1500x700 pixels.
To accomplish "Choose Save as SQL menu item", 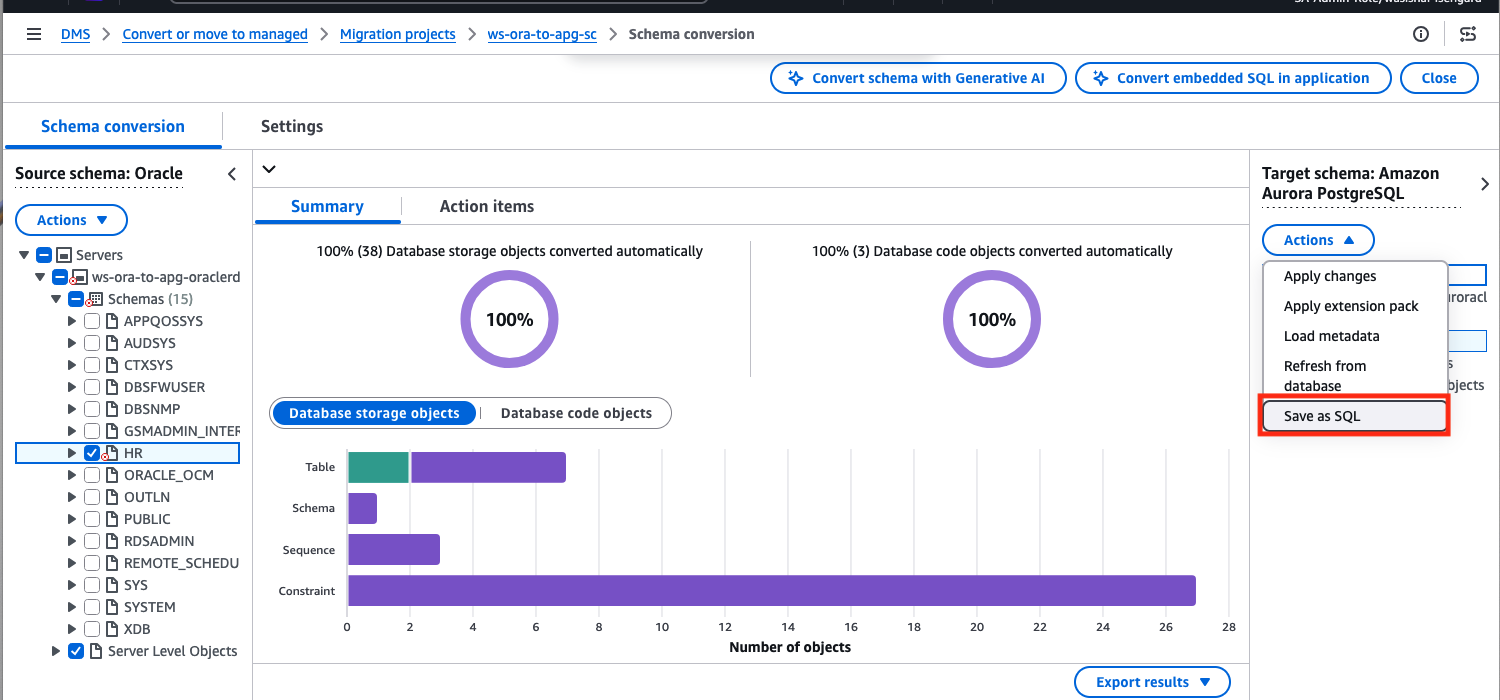I will (x=1354, y=416).
